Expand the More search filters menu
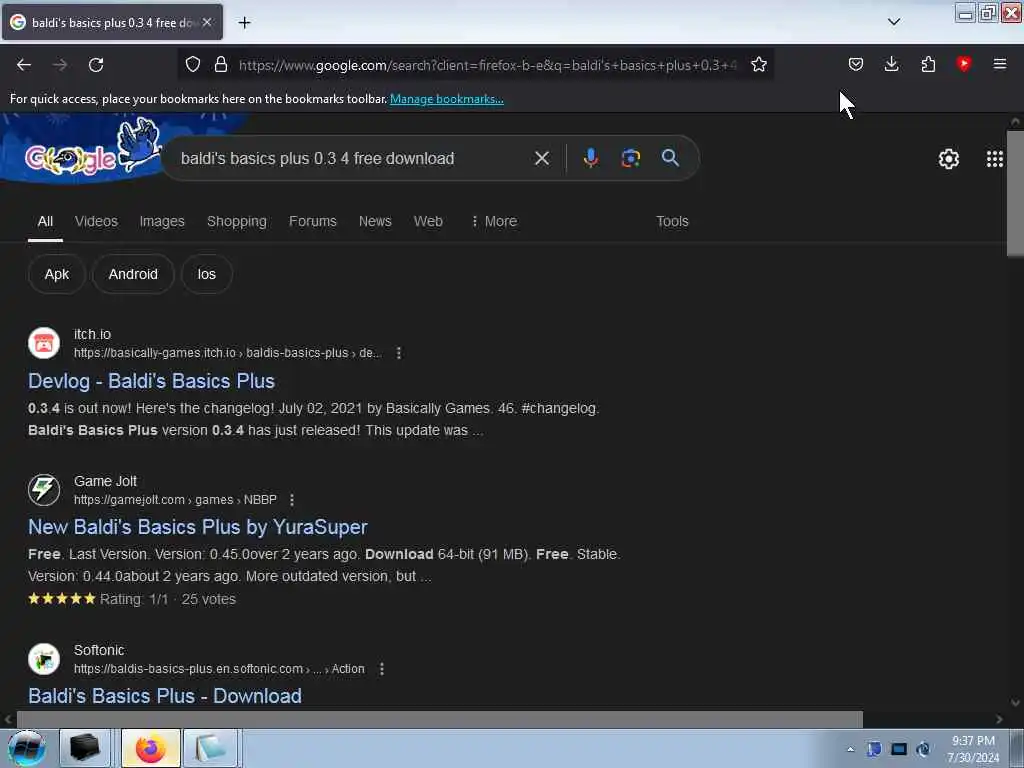 click(494, 221)
